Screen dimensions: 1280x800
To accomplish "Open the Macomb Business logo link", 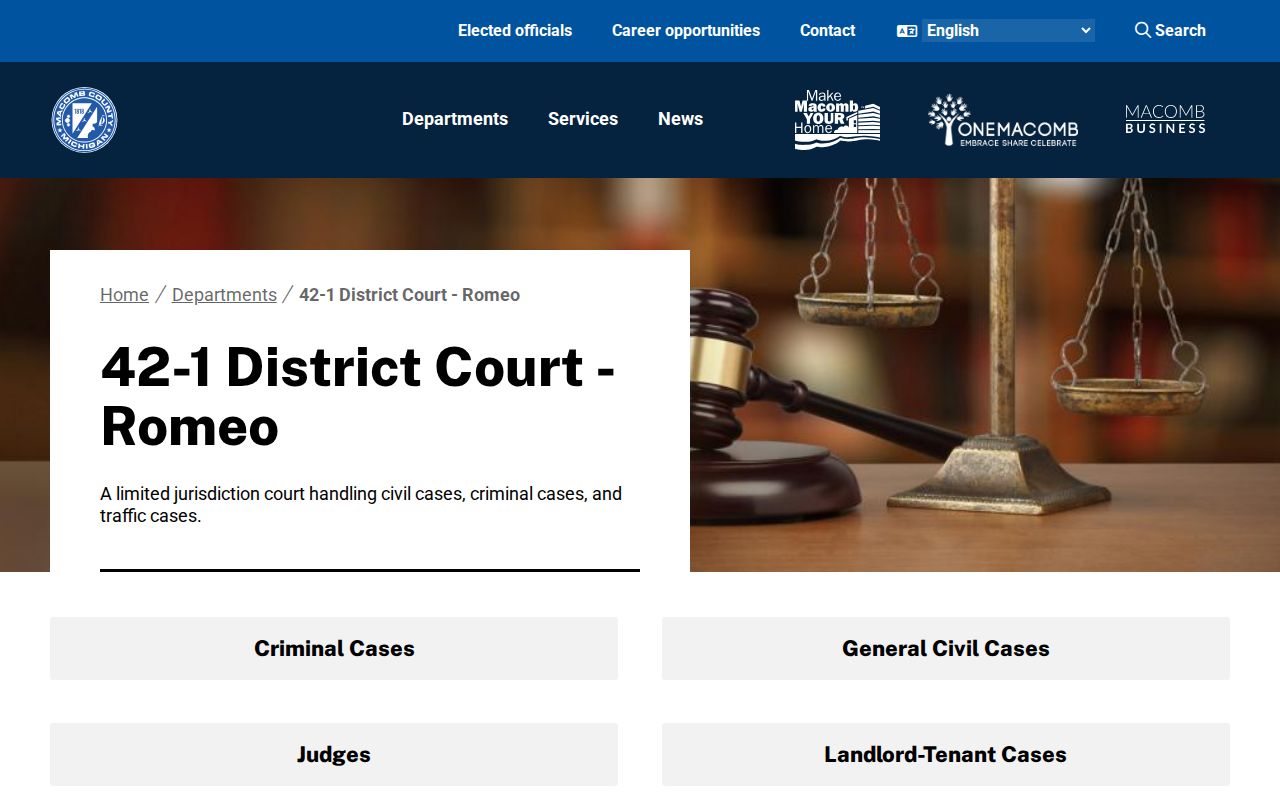I will coord(1165,119).
